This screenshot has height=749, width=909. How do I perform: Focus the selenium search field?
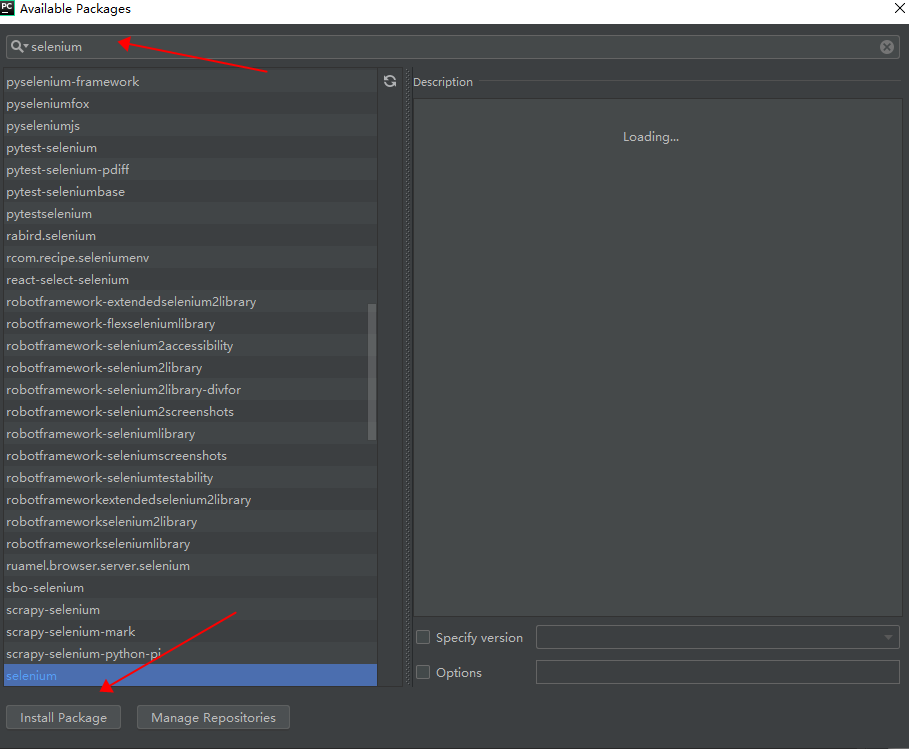click(452, 47)
